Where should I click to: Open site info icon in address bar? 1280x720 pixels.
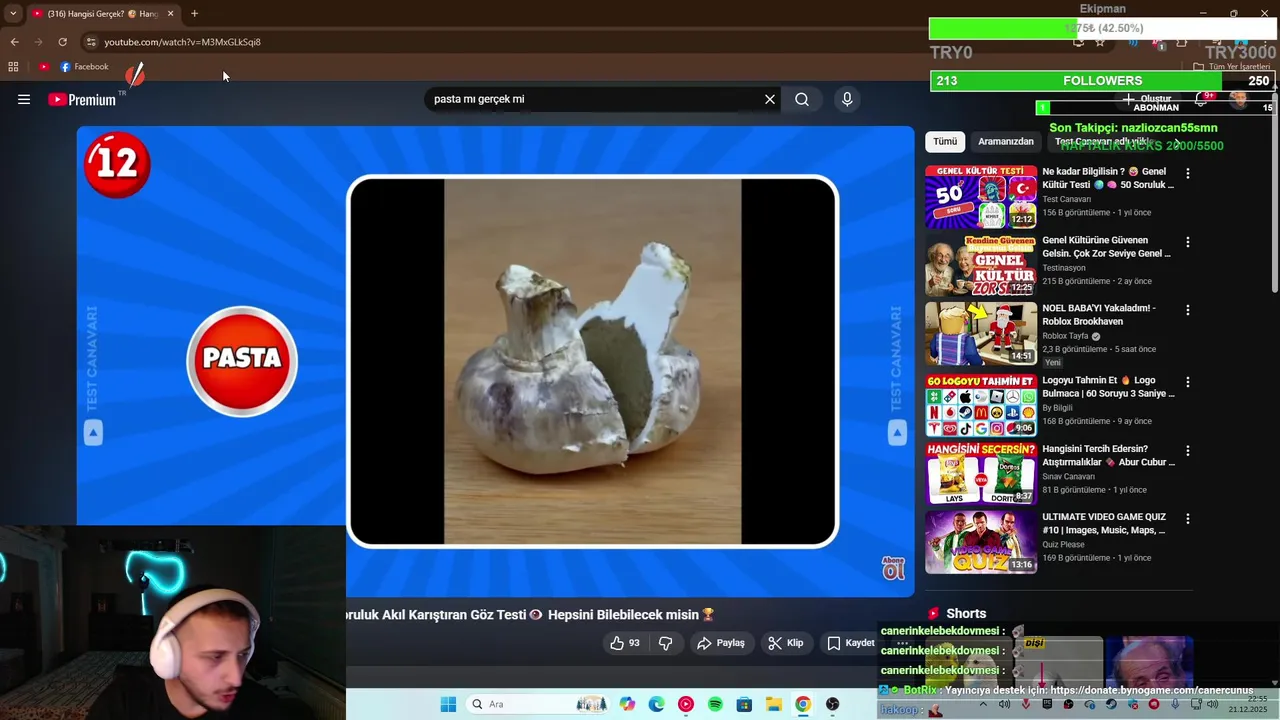click(x=91, y=42)
